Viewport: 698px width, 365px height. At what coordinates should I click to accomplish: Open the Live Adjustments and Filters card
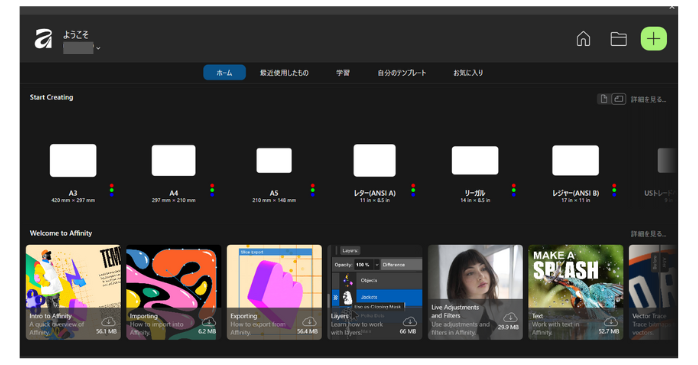(x=475, y=292)
